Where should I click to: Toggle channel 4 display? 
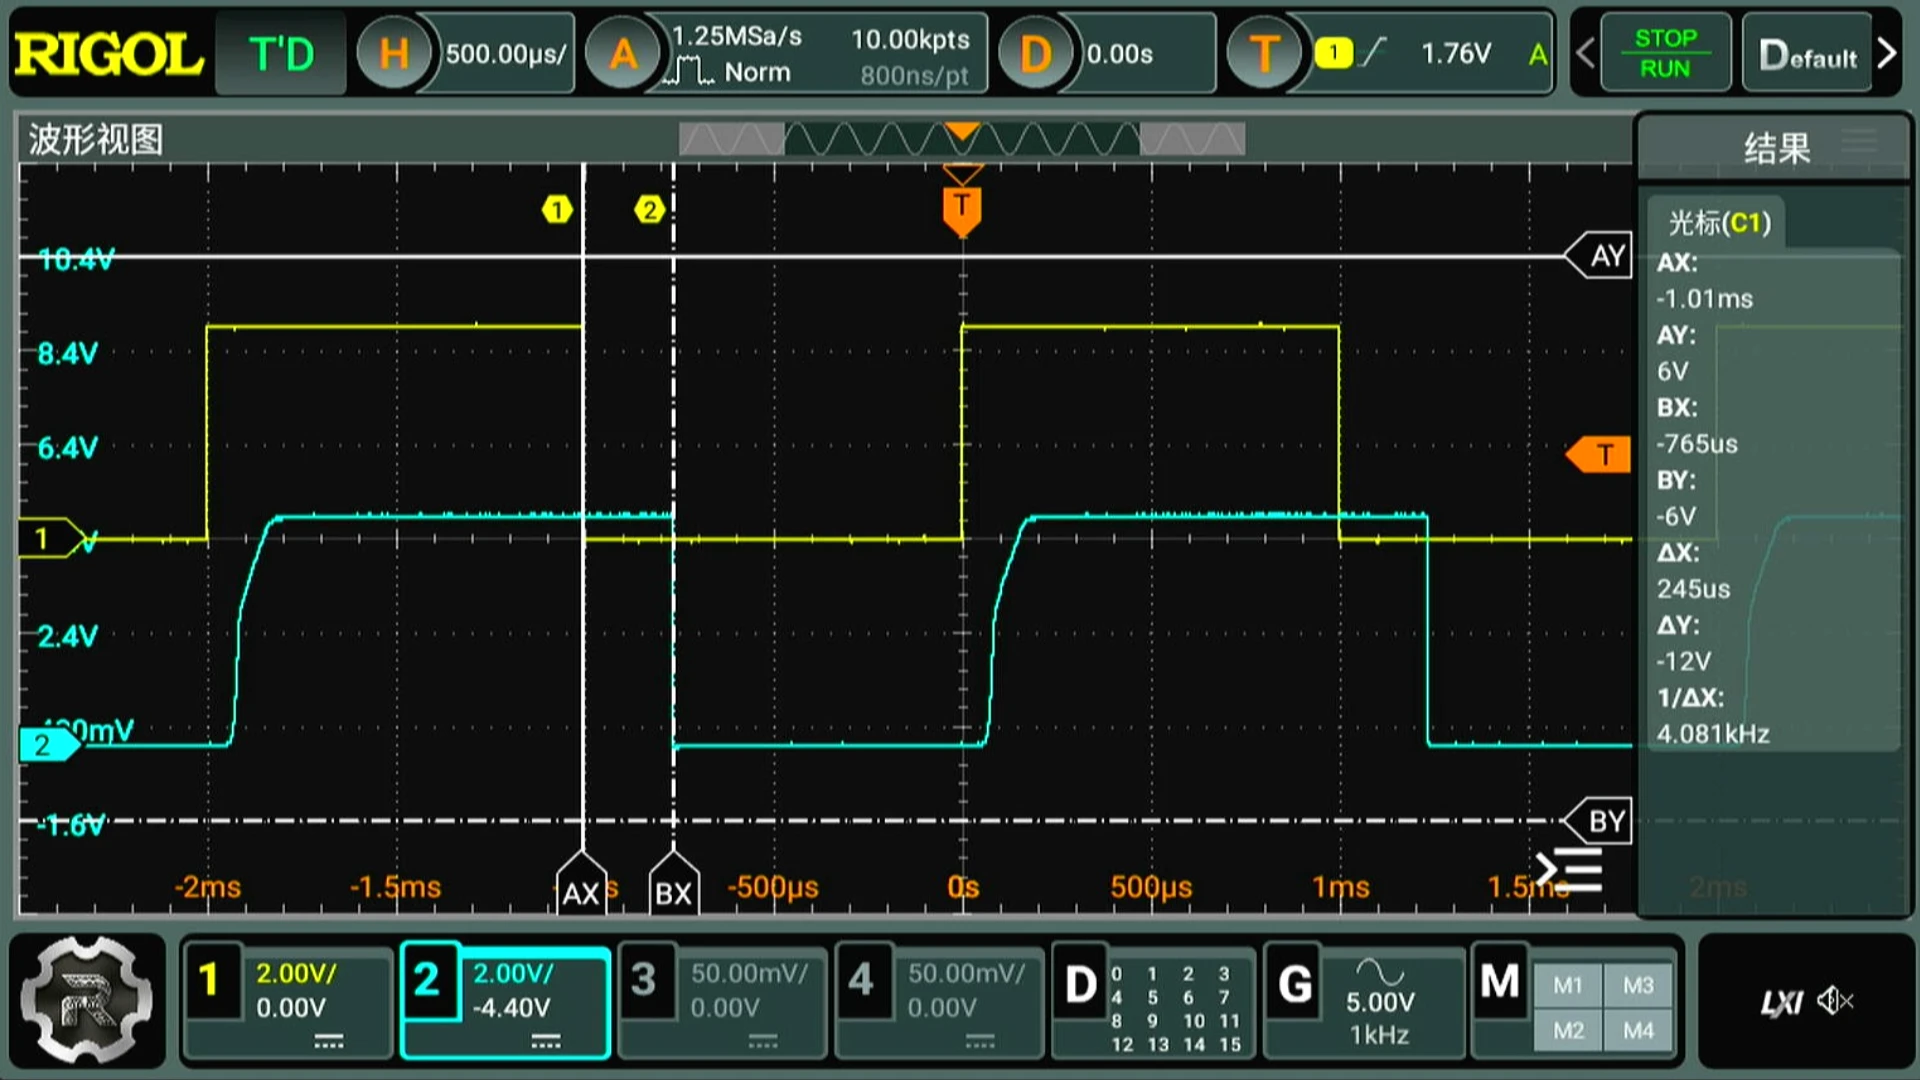[x=861, y=981]
